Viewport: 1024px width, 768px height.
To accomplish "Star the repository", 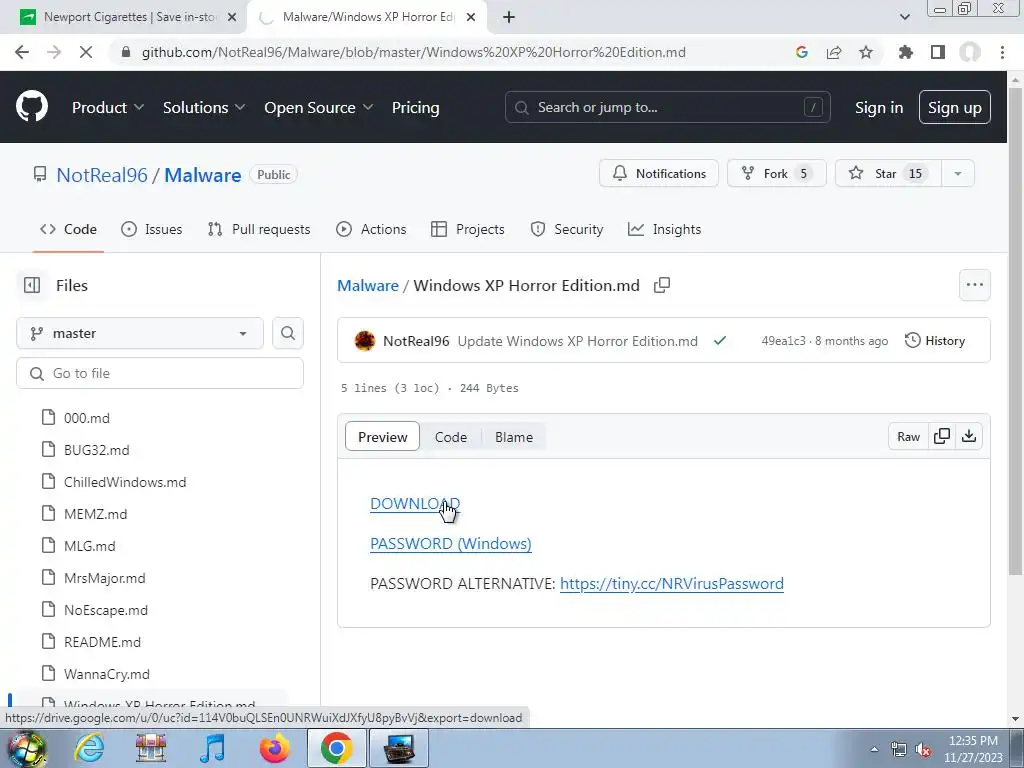I will [888, 174].
